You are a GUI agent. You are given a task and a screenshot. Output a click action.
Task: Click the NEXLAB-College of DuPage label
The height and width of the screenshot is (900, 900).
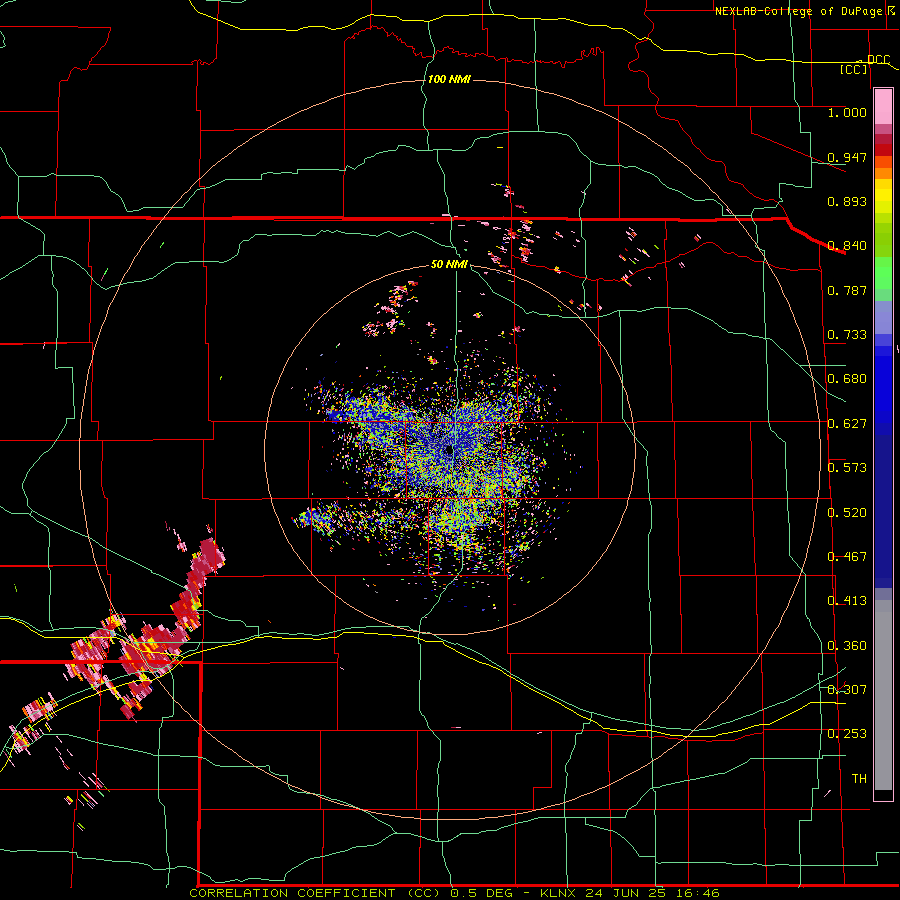(798, 11)
